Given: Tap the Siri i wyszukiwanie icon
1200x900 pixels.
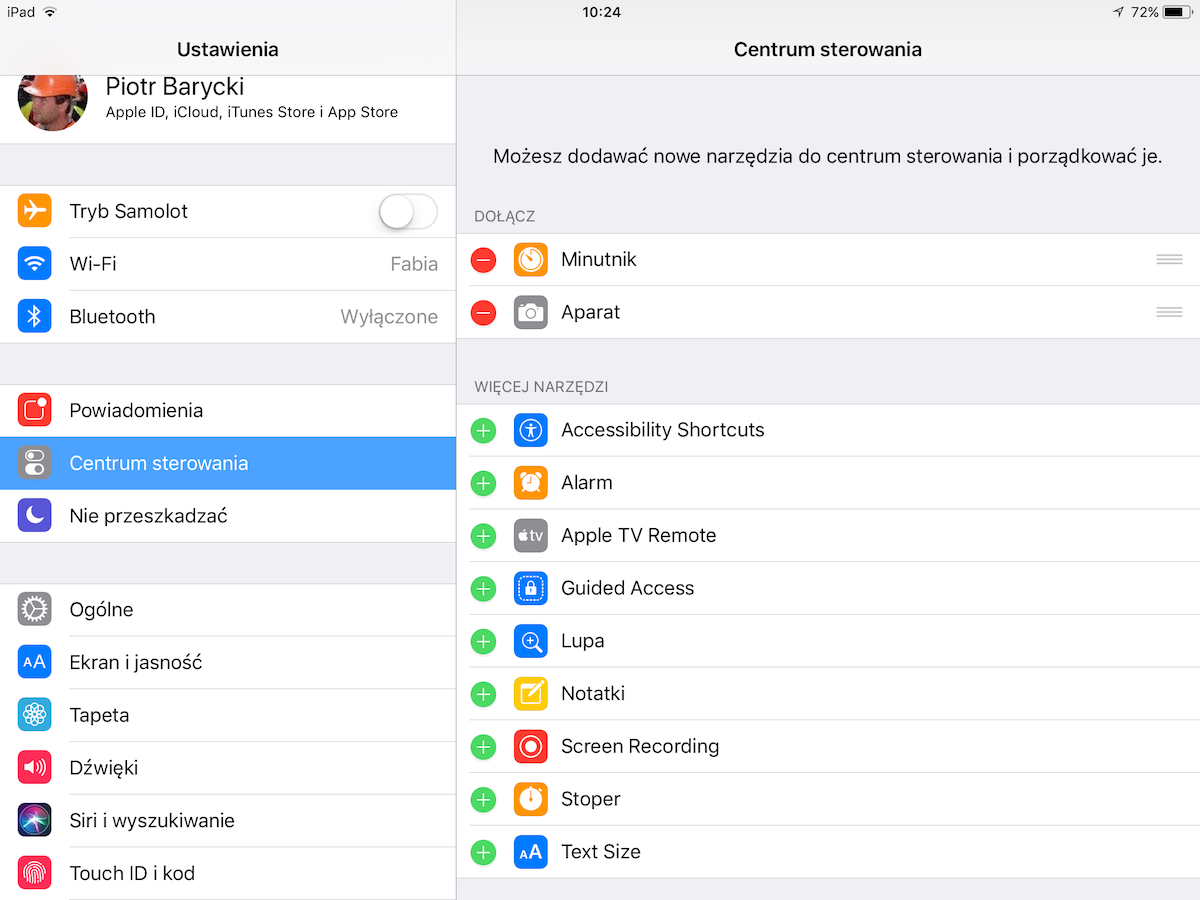Looking at the screenshot, I should click(x=35, y=820).
